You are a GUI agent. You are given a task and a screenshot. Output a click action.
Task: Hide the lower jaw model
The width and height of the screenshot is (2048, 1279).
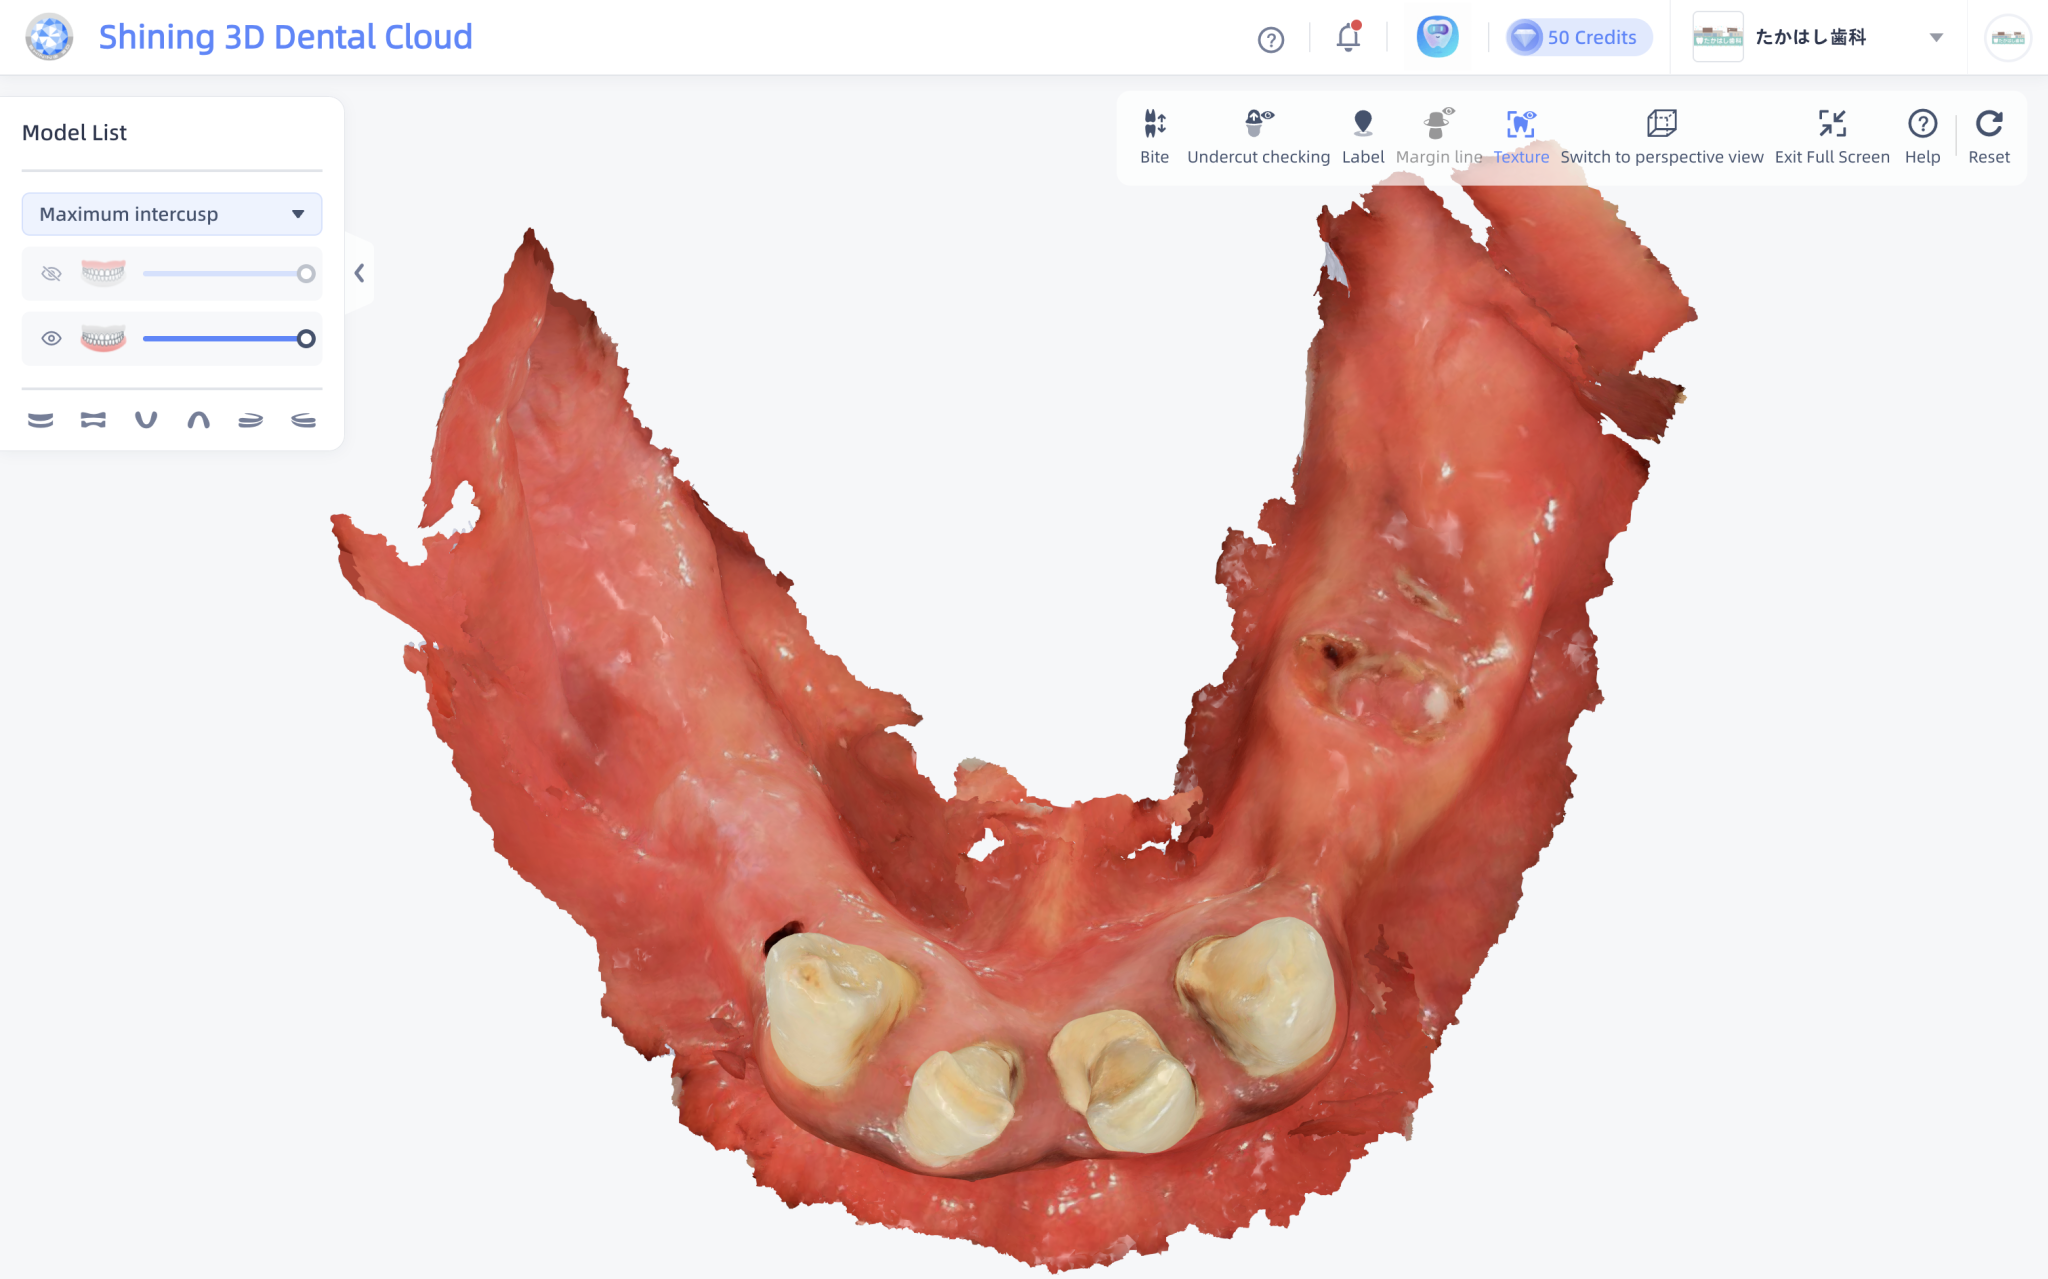click(51, 339)
